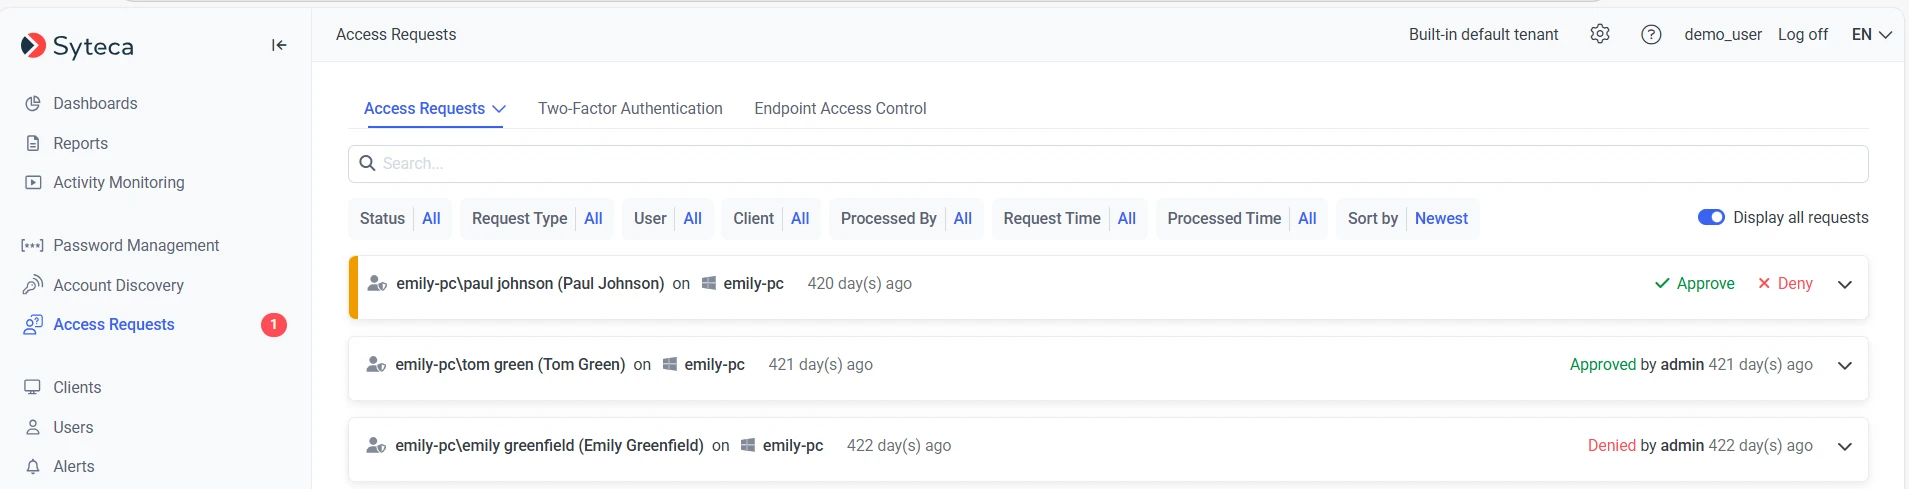1909x489 pixels.
Task: Click the help question mark icon
Action: point(1651,34)
